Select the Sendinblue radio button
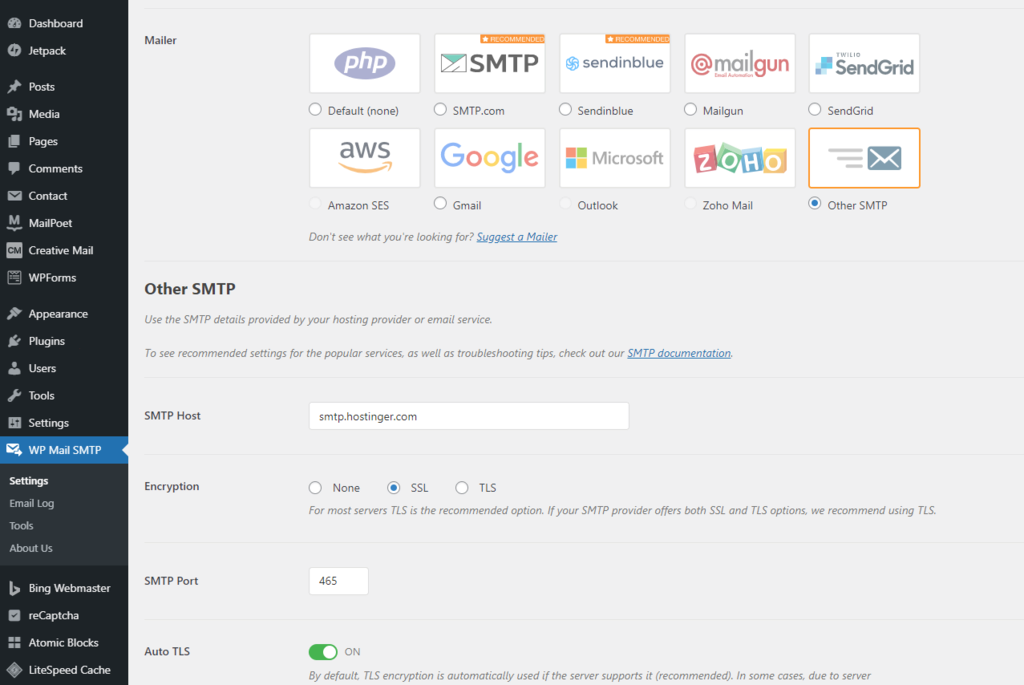Viewport: 1024px width, 685px height. point(566,110)
